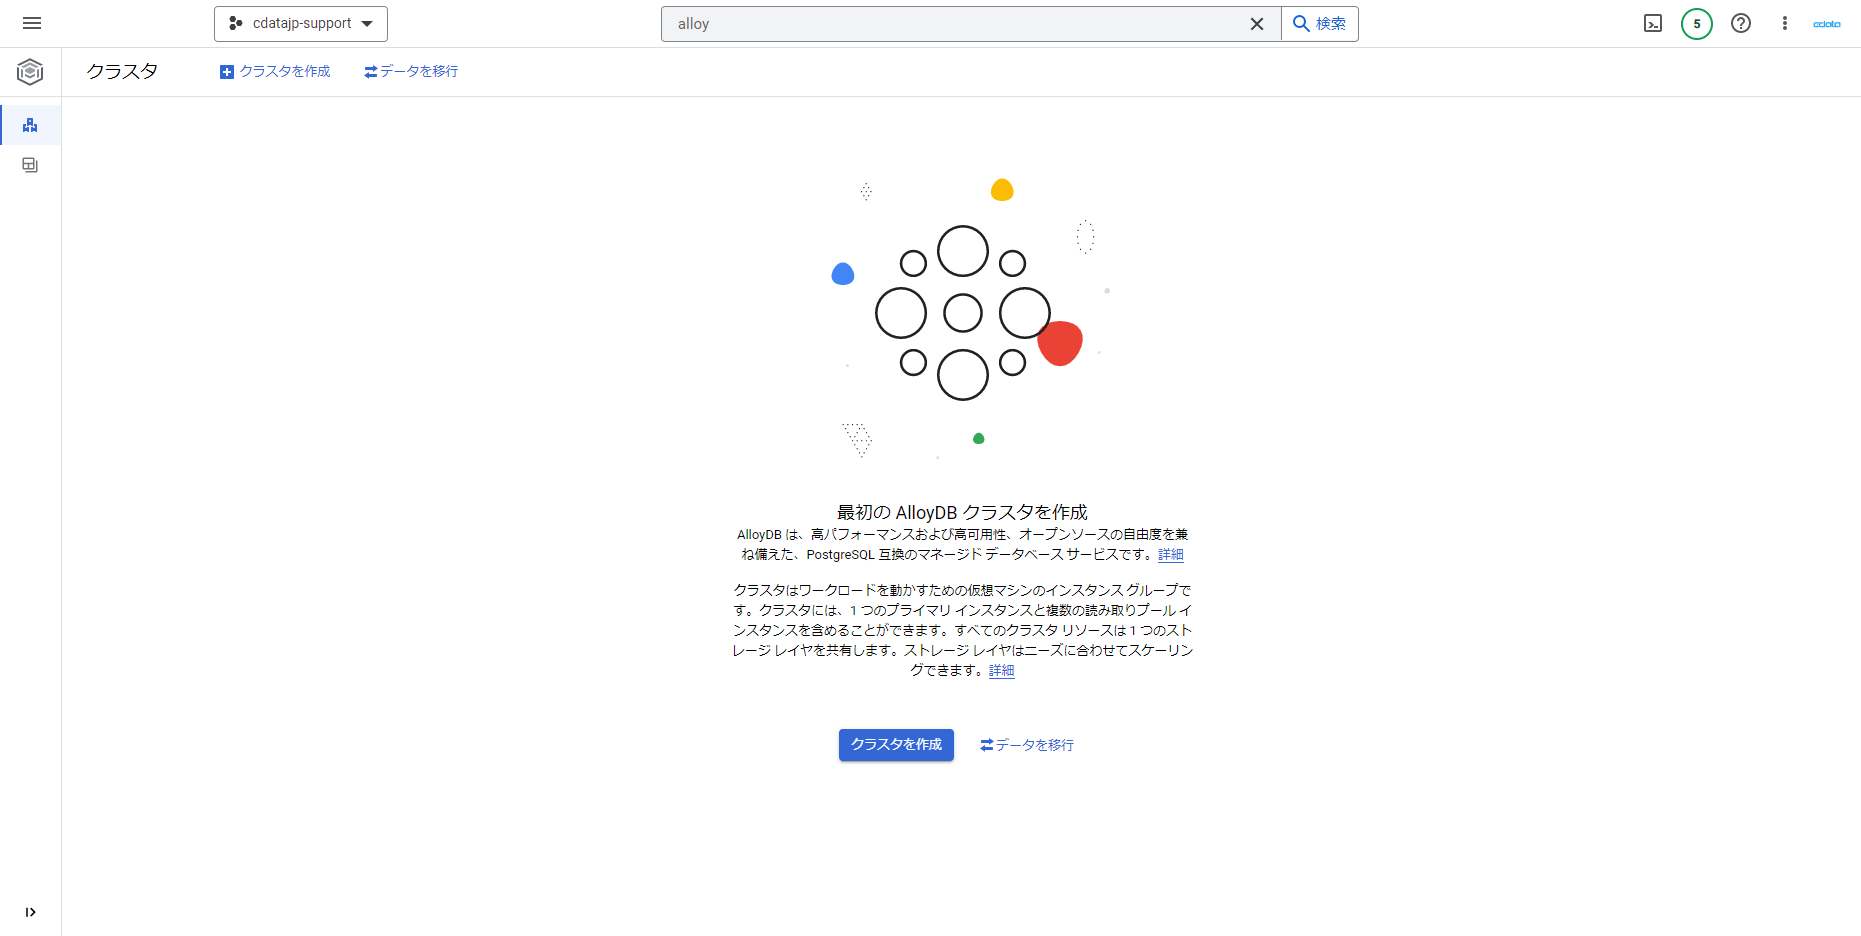This screenshot has height=936, width=1861.
Task: Click データを移行 in the top toolbar
Action: click(411, 72)
